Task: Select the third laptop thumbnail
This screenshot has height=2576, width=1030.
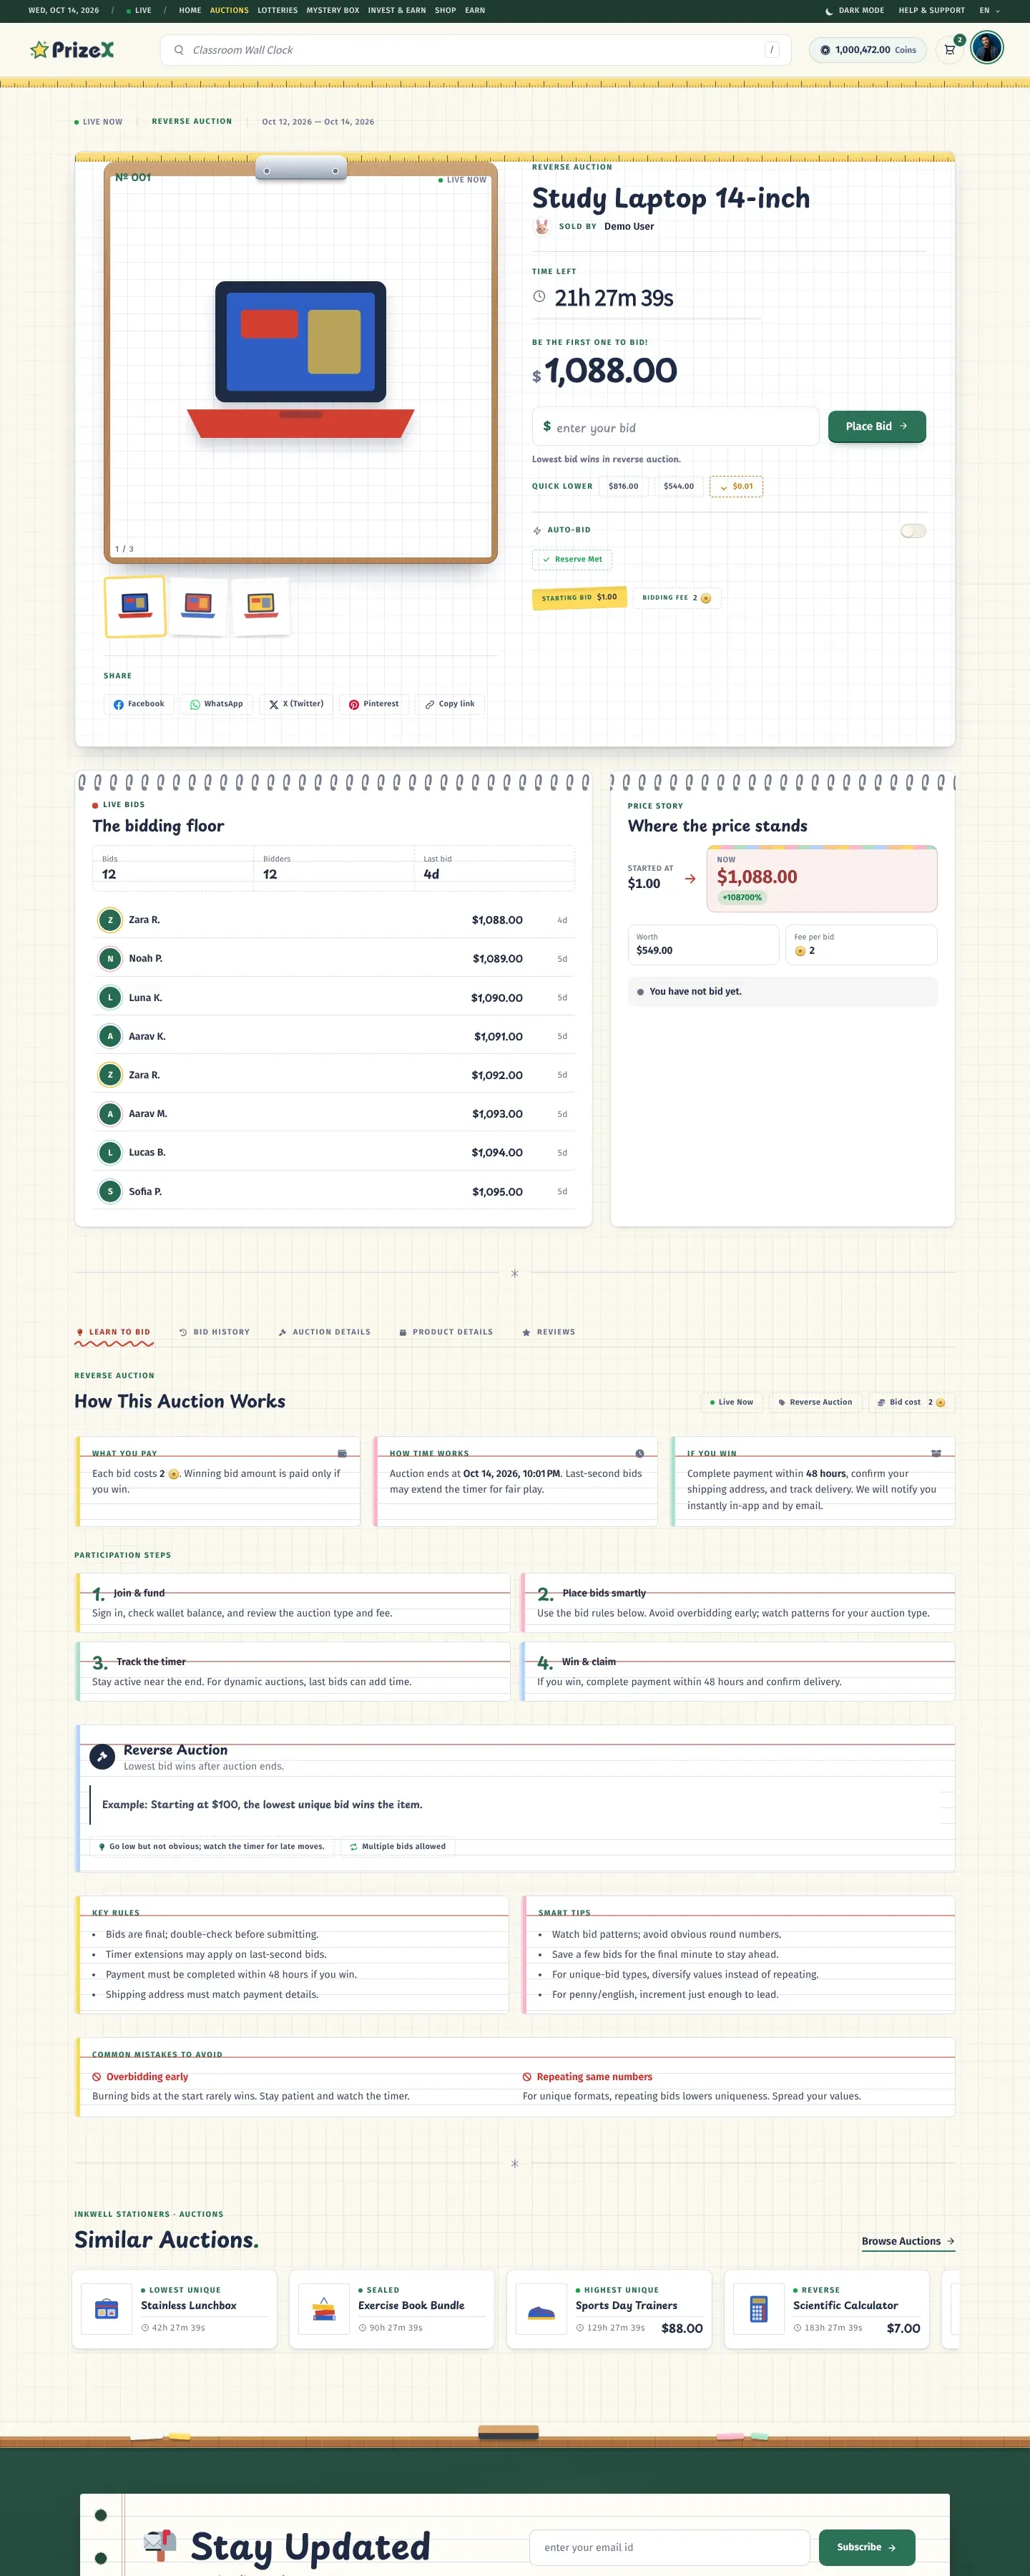Action: point(261,606)
